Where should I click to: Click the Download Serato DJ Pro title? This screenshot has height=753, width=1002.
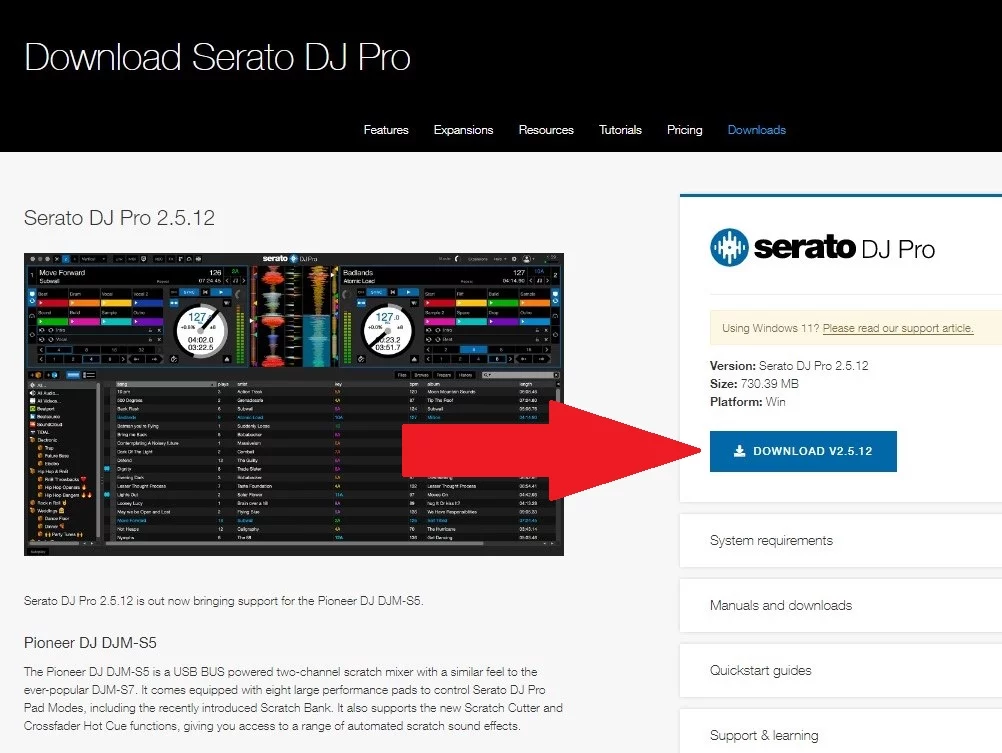(x=217, y=57)
